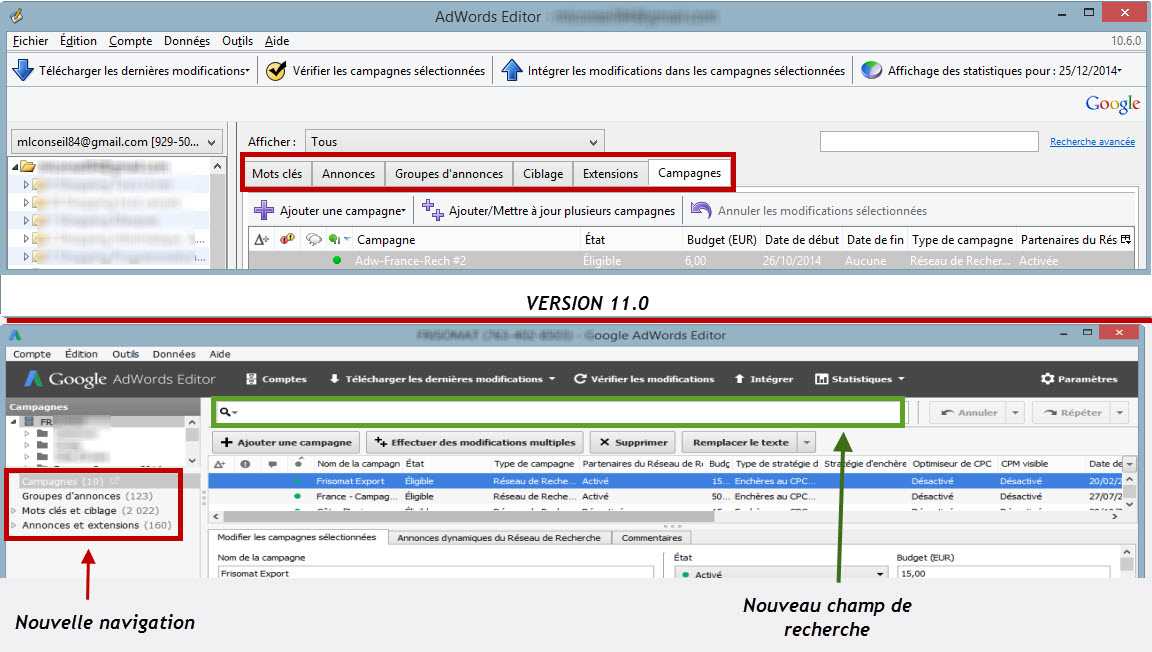This screenshot has width=1152, height=652.
Task: Expand Mots clés et ciblage in navigation
Action: (x=14, y=510)
